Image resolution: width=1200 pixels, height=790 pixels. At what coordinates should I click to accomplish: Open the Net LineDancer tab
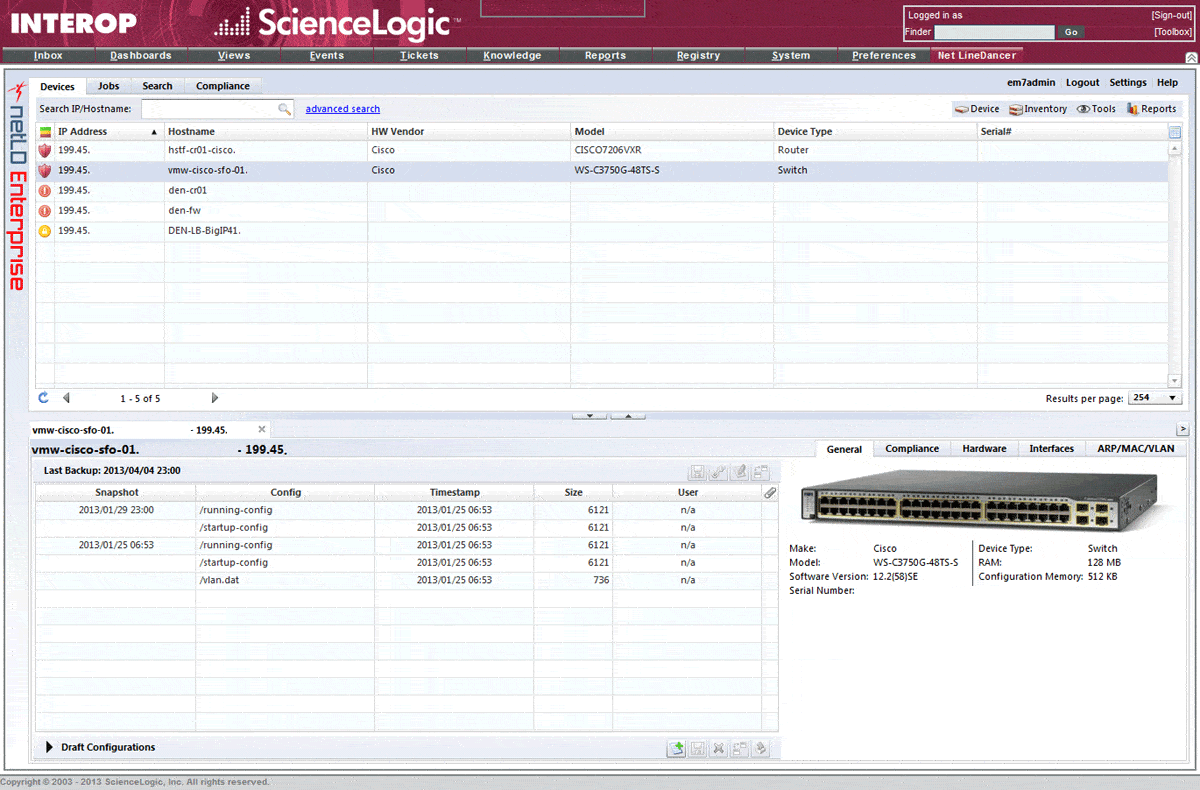(976, 56)
